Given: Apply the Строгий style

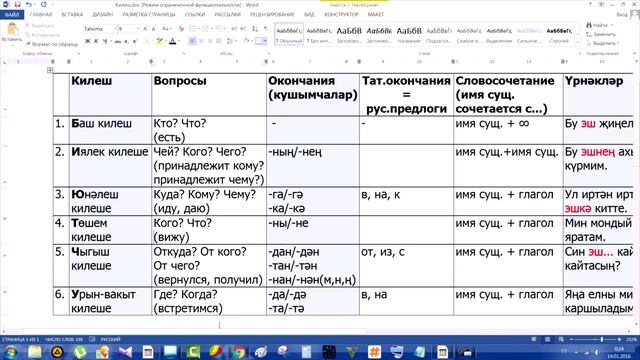Looking at the screenshot, I should [x=559, y=35].
